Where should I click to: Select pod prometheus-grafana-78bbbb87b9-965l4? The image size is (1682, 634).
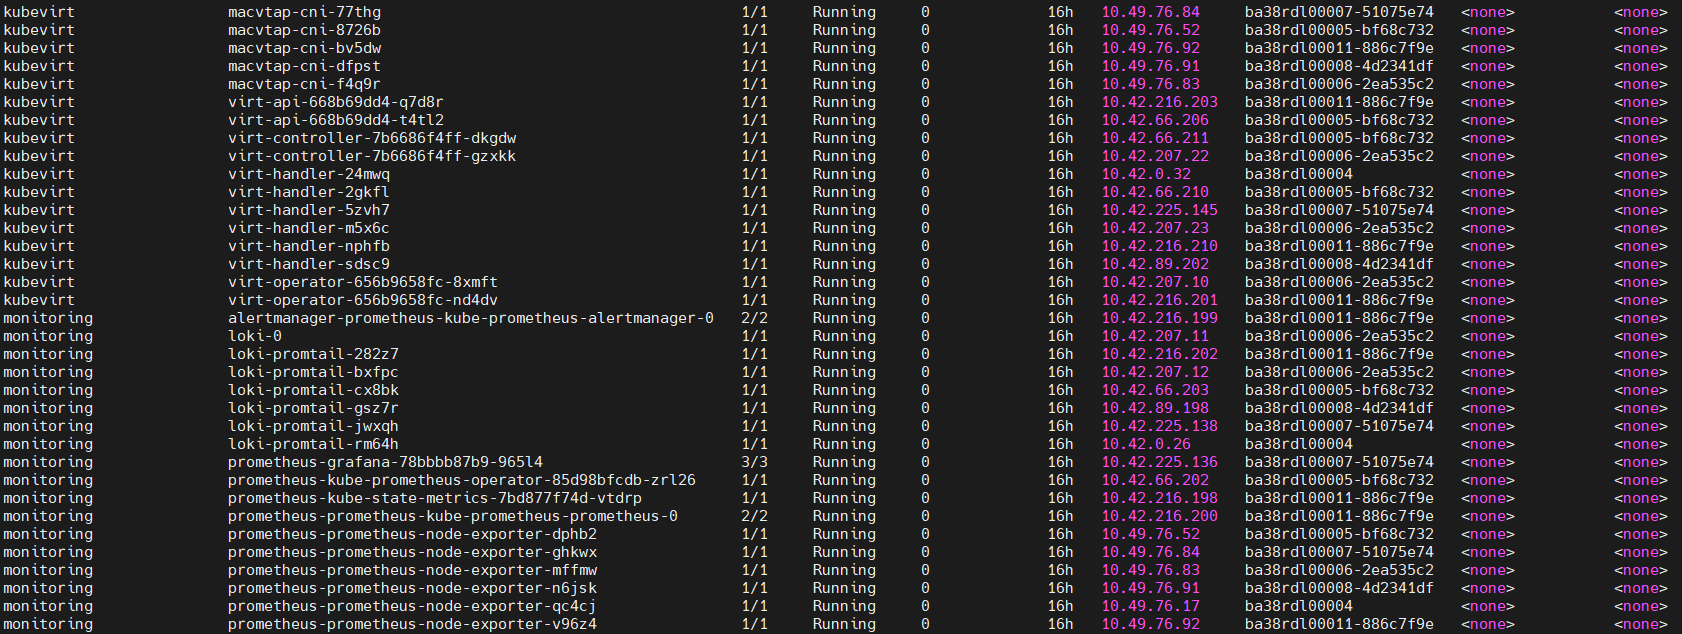coord(385,462)
